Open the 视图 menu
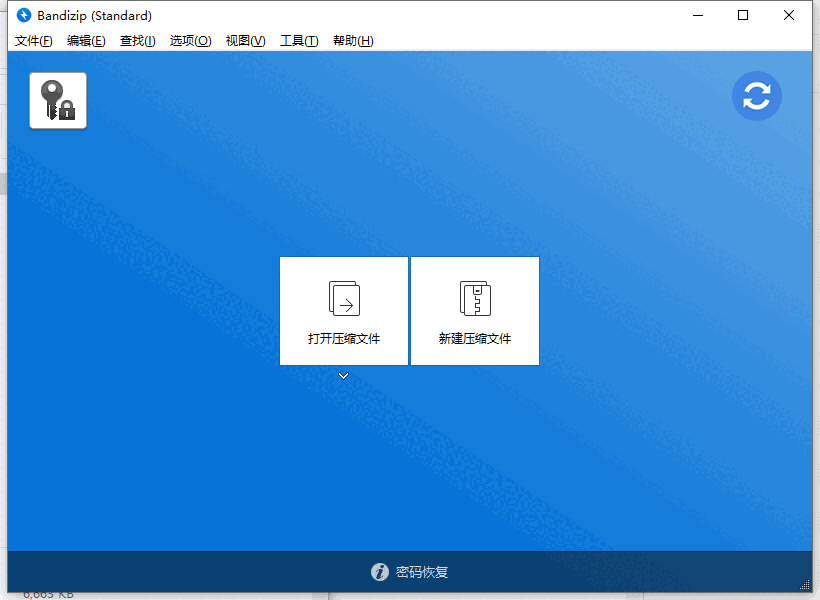This screenshot has width=820, height=600. [x=245, y=41]
